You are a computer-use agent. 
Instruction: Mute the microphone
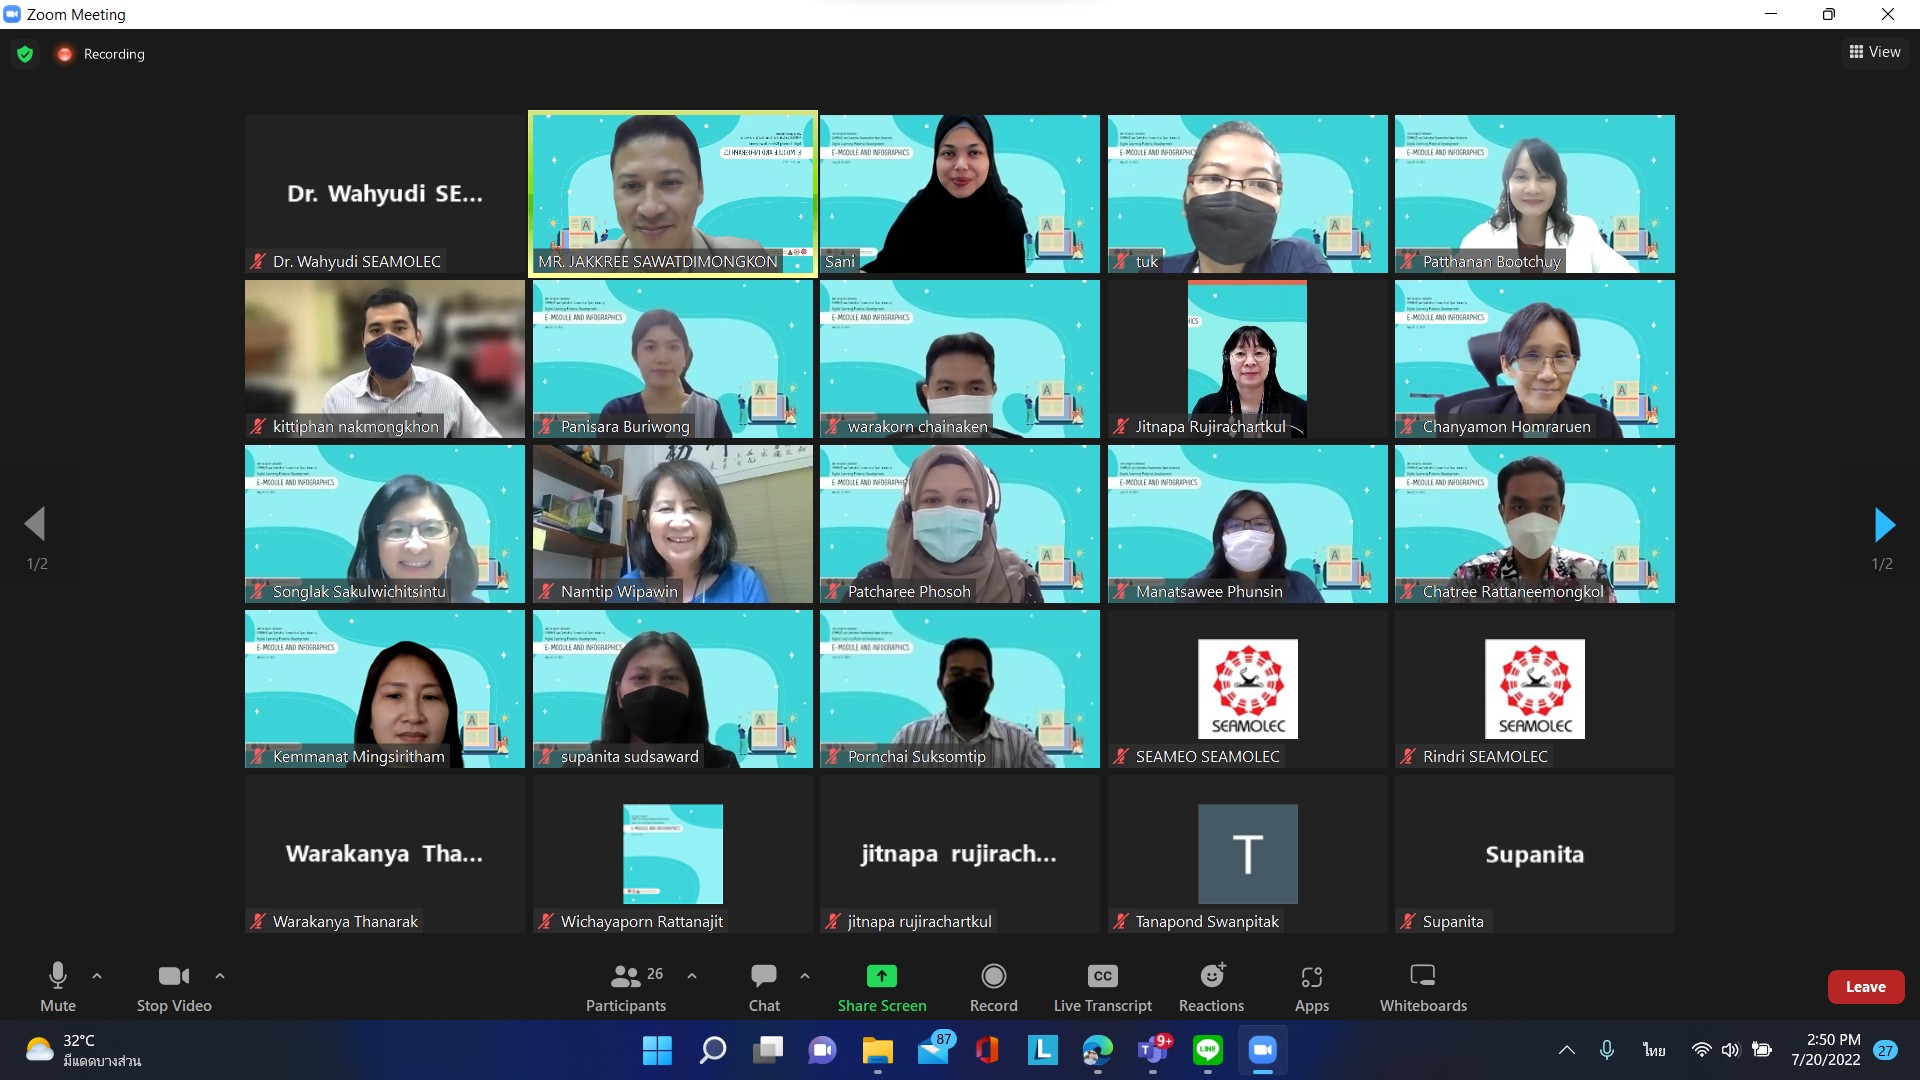coord(58,986)
